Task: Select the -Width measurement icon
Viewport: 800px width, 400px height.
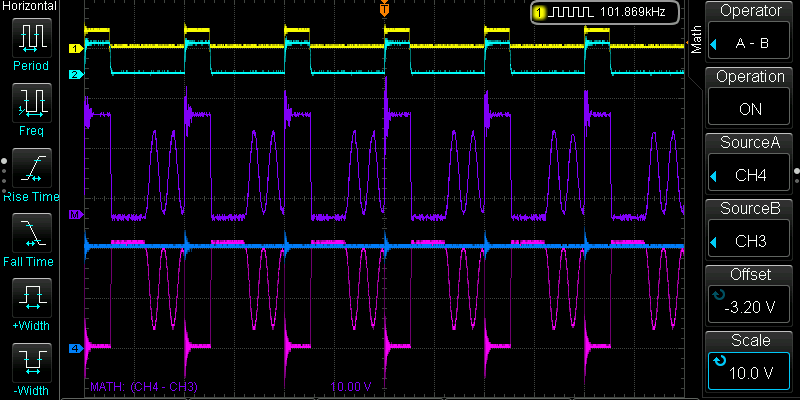Action: [x=32, y=363]
